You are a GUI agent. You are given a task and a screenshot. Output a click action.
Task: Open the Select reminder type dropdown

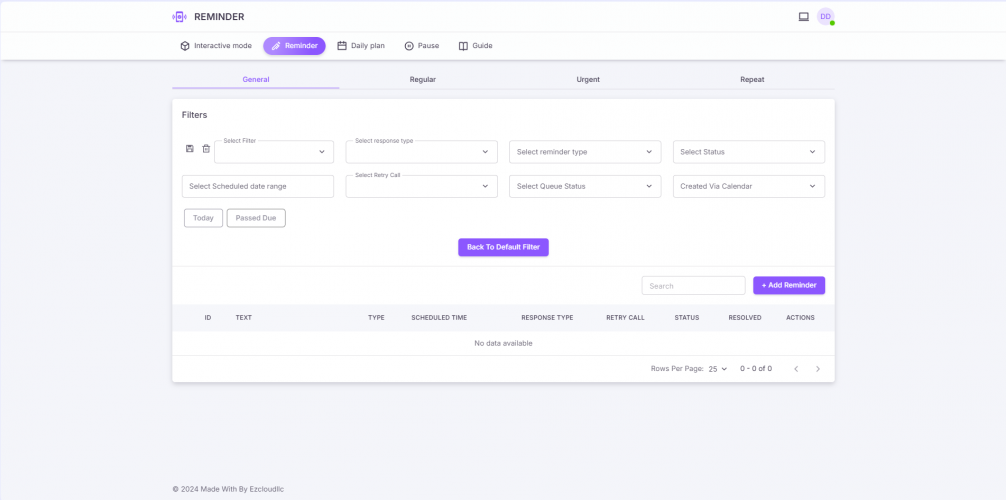(585, 152)
